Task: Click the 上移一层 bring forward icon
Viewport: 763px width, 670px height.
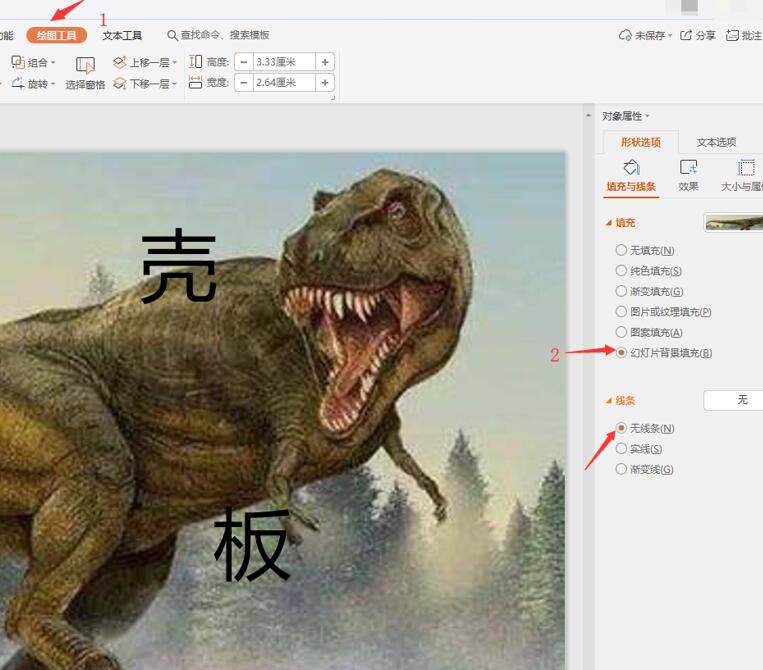Action: (119, 62)
